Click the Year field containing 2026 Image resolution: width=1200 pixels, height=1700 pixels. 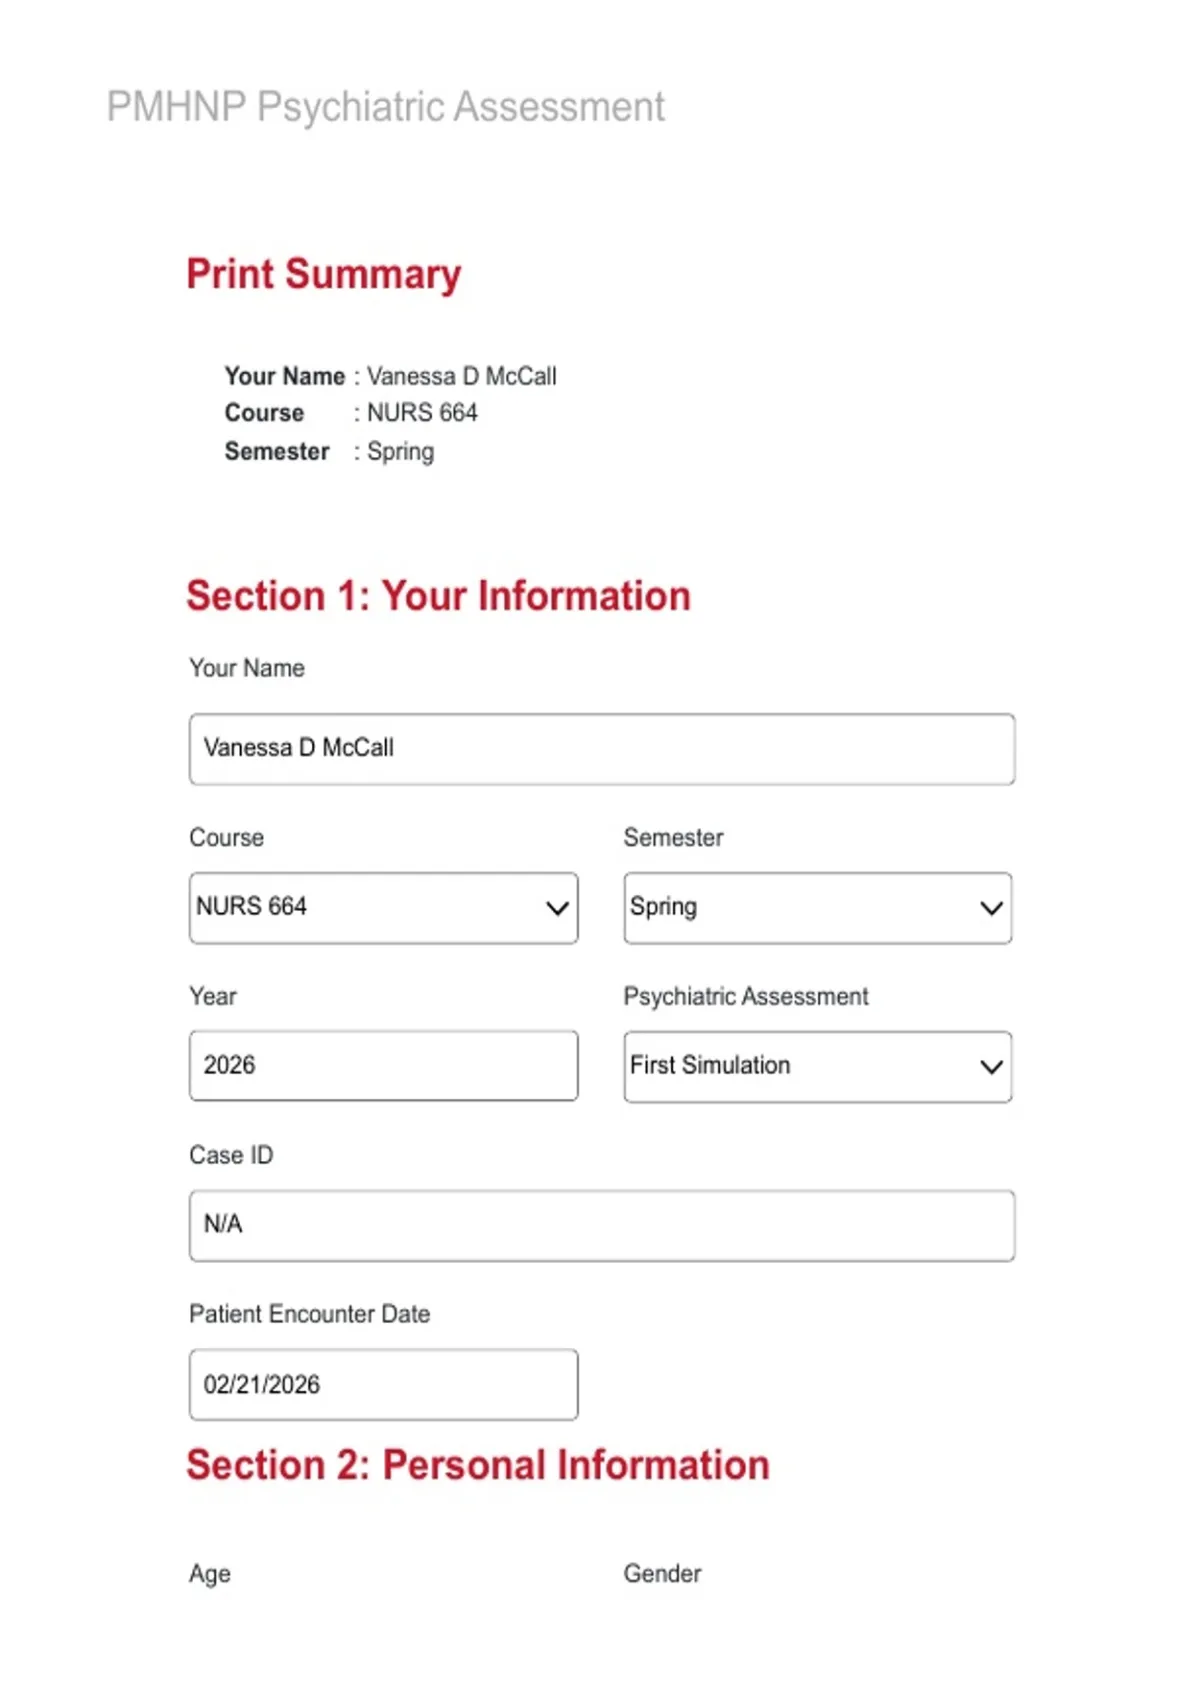pos(383,1066)
